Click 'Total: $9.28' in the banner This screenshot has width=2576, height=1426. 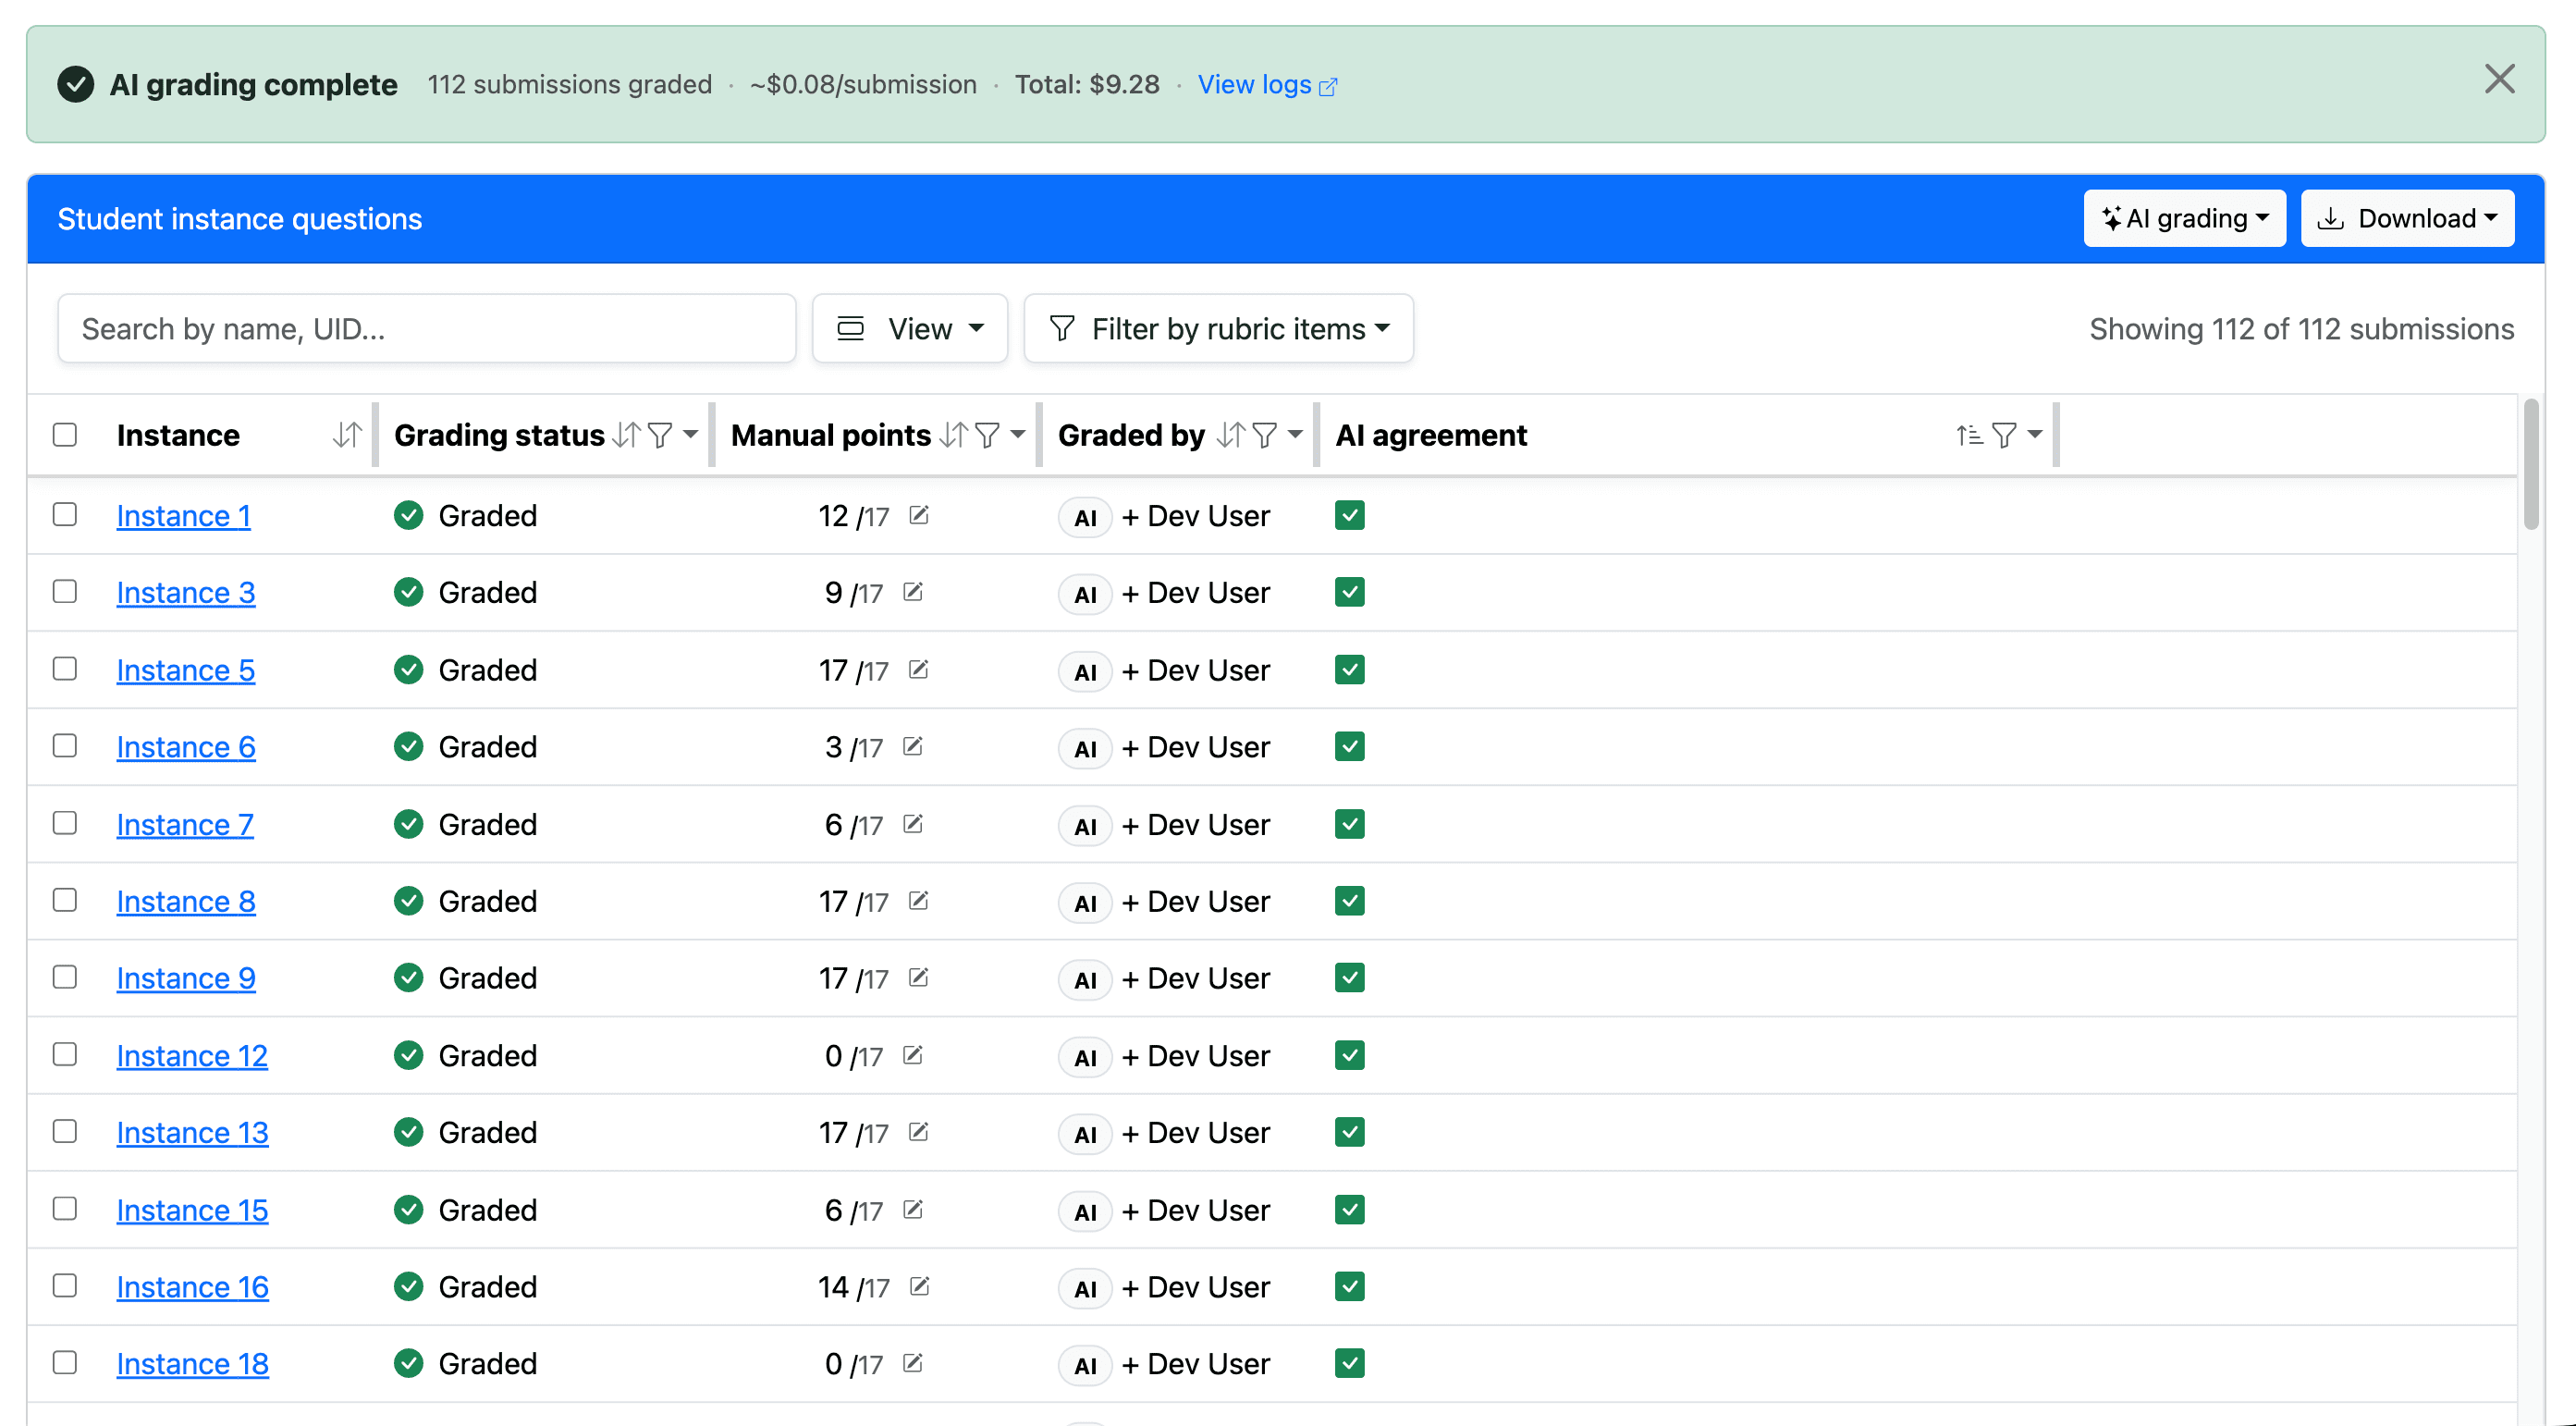click(x=1087, y=85)
